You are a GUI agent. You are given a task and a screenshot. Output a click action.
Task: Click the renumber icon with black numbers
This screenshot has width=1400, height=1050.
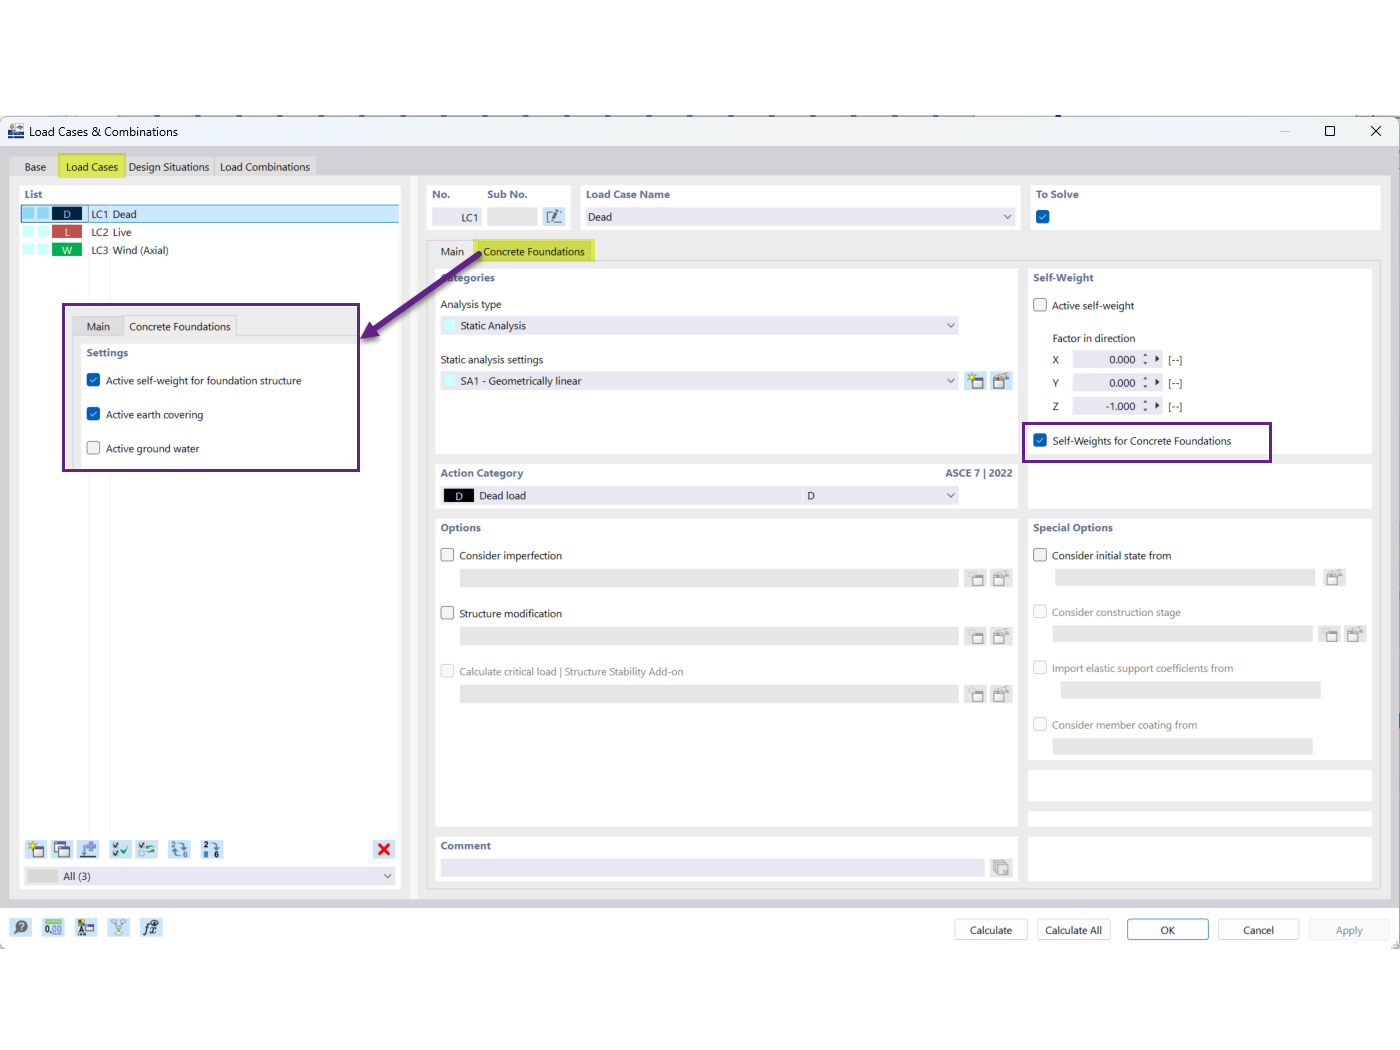click(x=211, y=849)
